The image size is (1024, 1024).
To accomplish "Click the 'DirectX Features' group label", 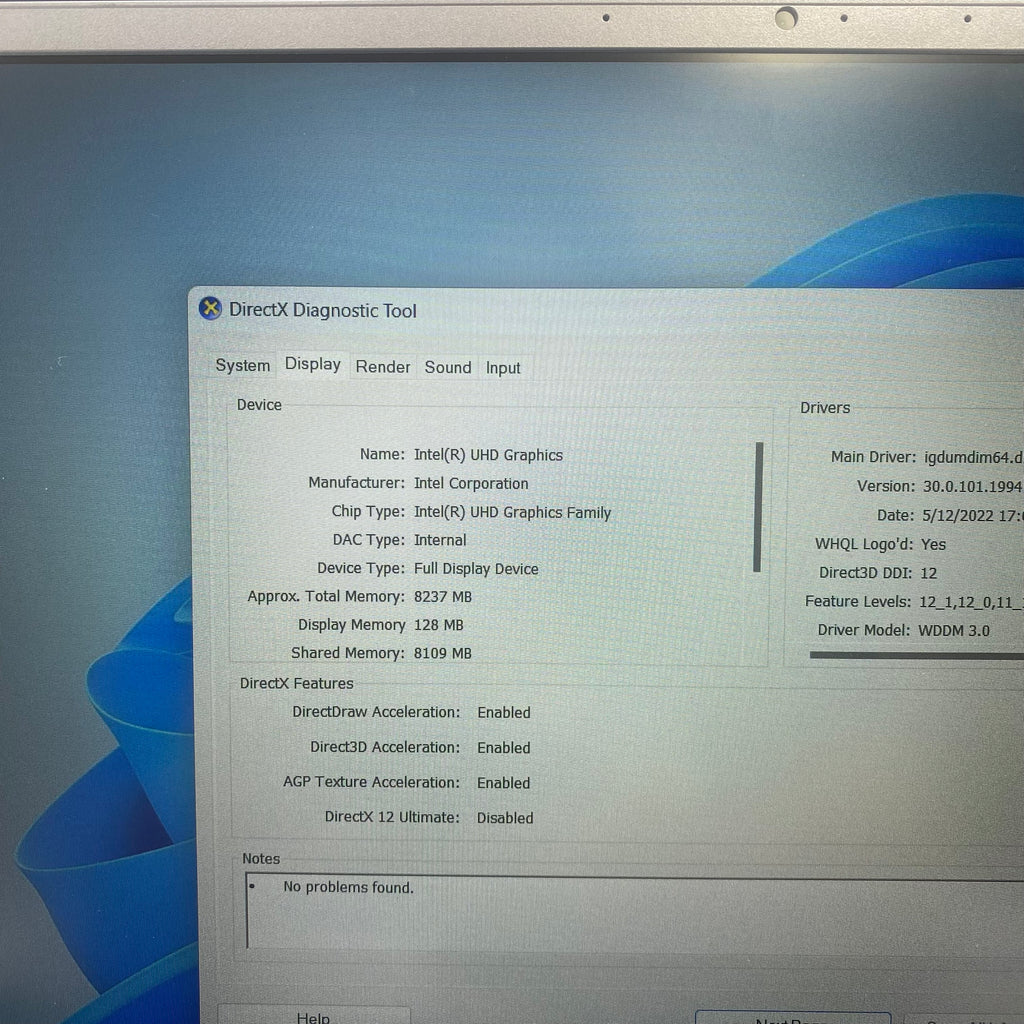I will pos(296,683).
